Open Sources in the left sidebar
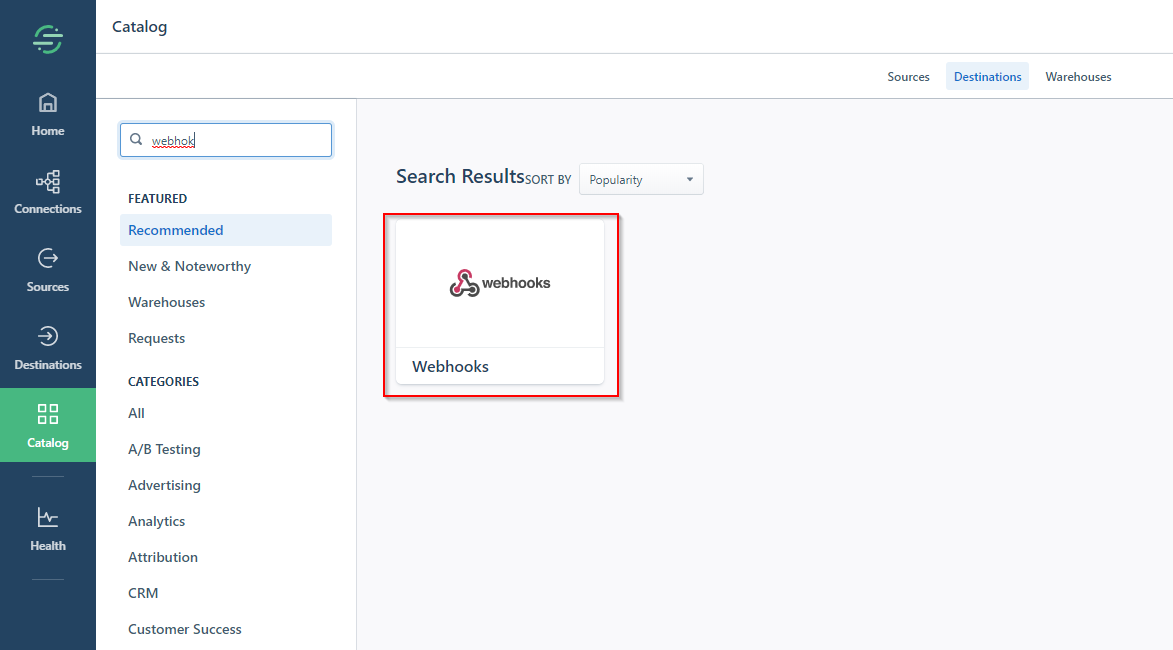 tap(48, 271)
